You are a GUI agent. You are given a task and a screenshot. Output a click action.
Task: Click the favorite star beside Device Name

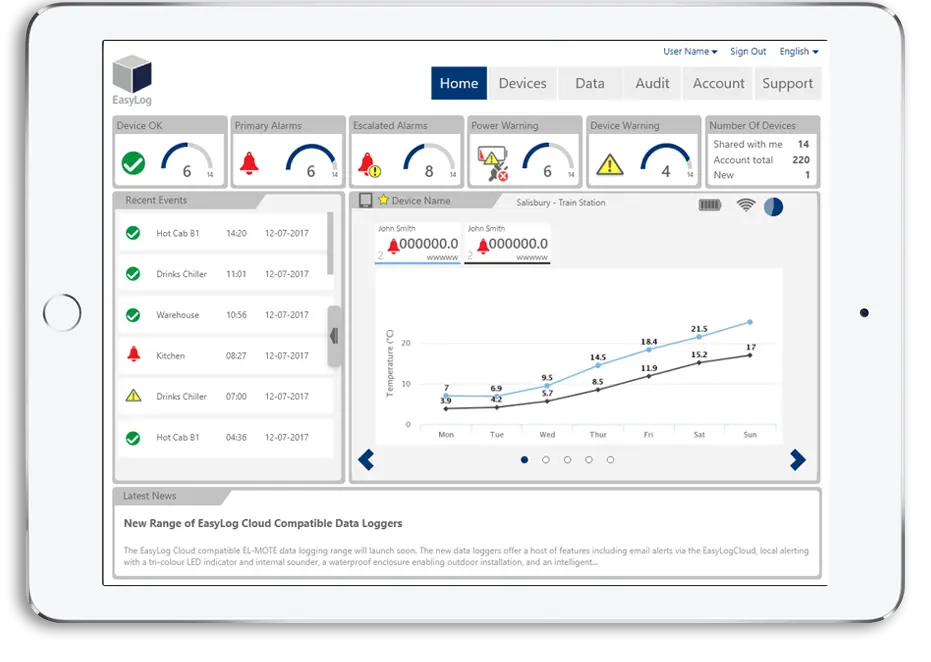pyautogui.click(x=383, y=201)
